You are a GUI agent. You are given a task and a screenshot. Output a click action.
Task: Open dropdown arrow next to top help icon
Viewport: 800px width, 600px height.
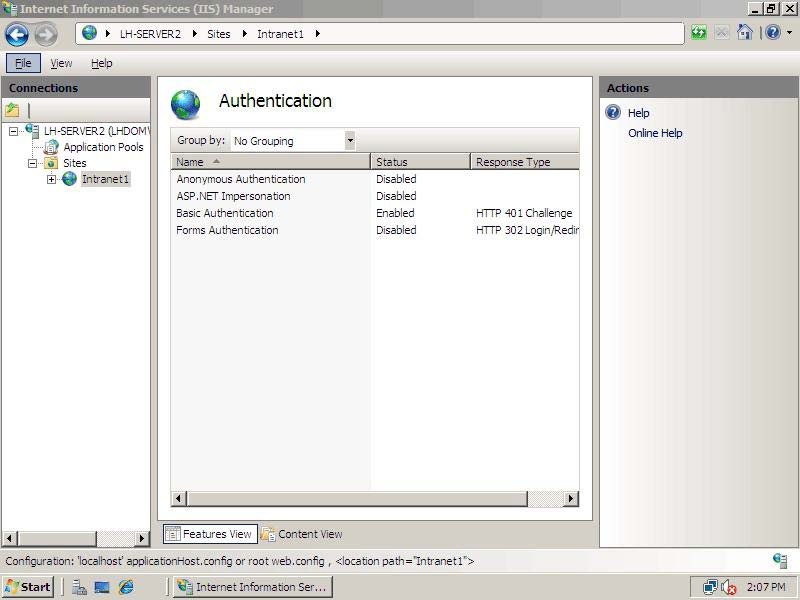click(789, 33)
